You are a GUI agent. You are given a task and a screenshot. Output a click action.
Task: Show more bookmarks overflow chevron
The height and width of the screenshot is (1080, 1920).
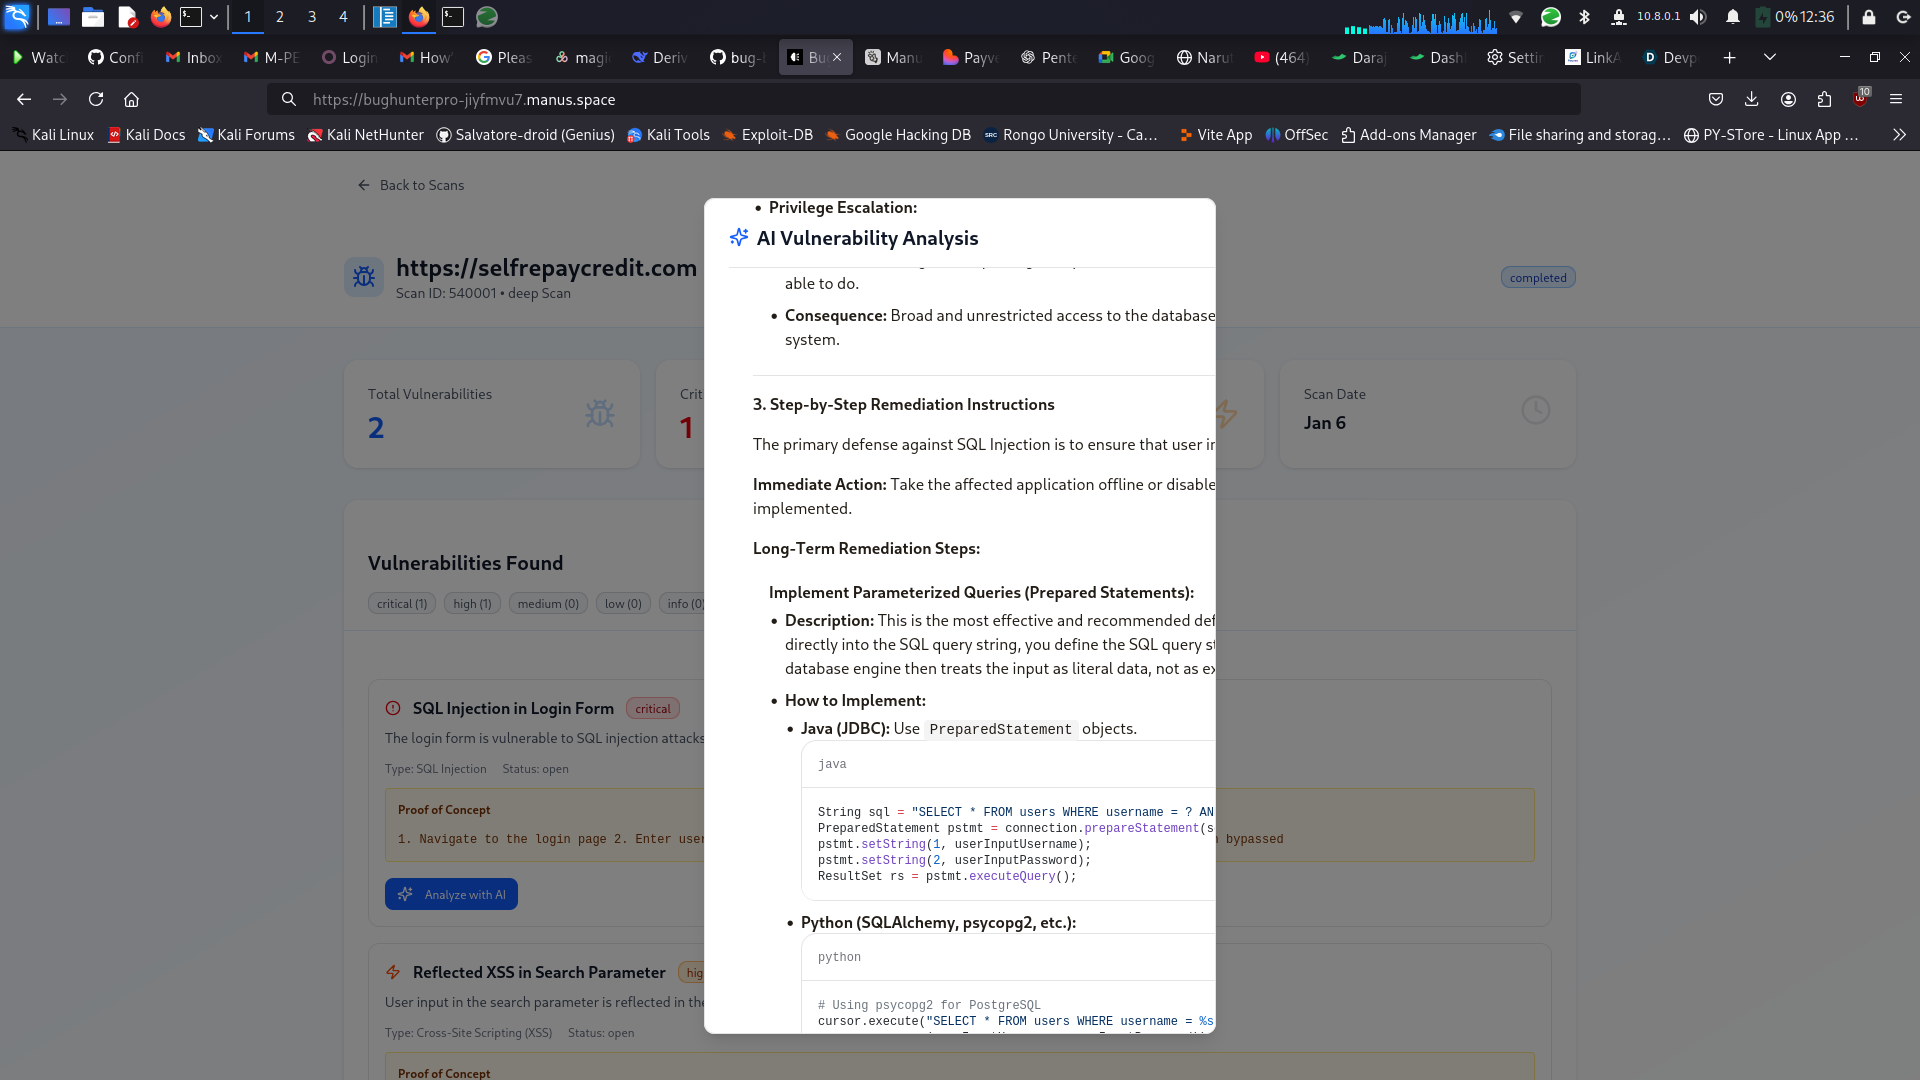[1899, 135]
